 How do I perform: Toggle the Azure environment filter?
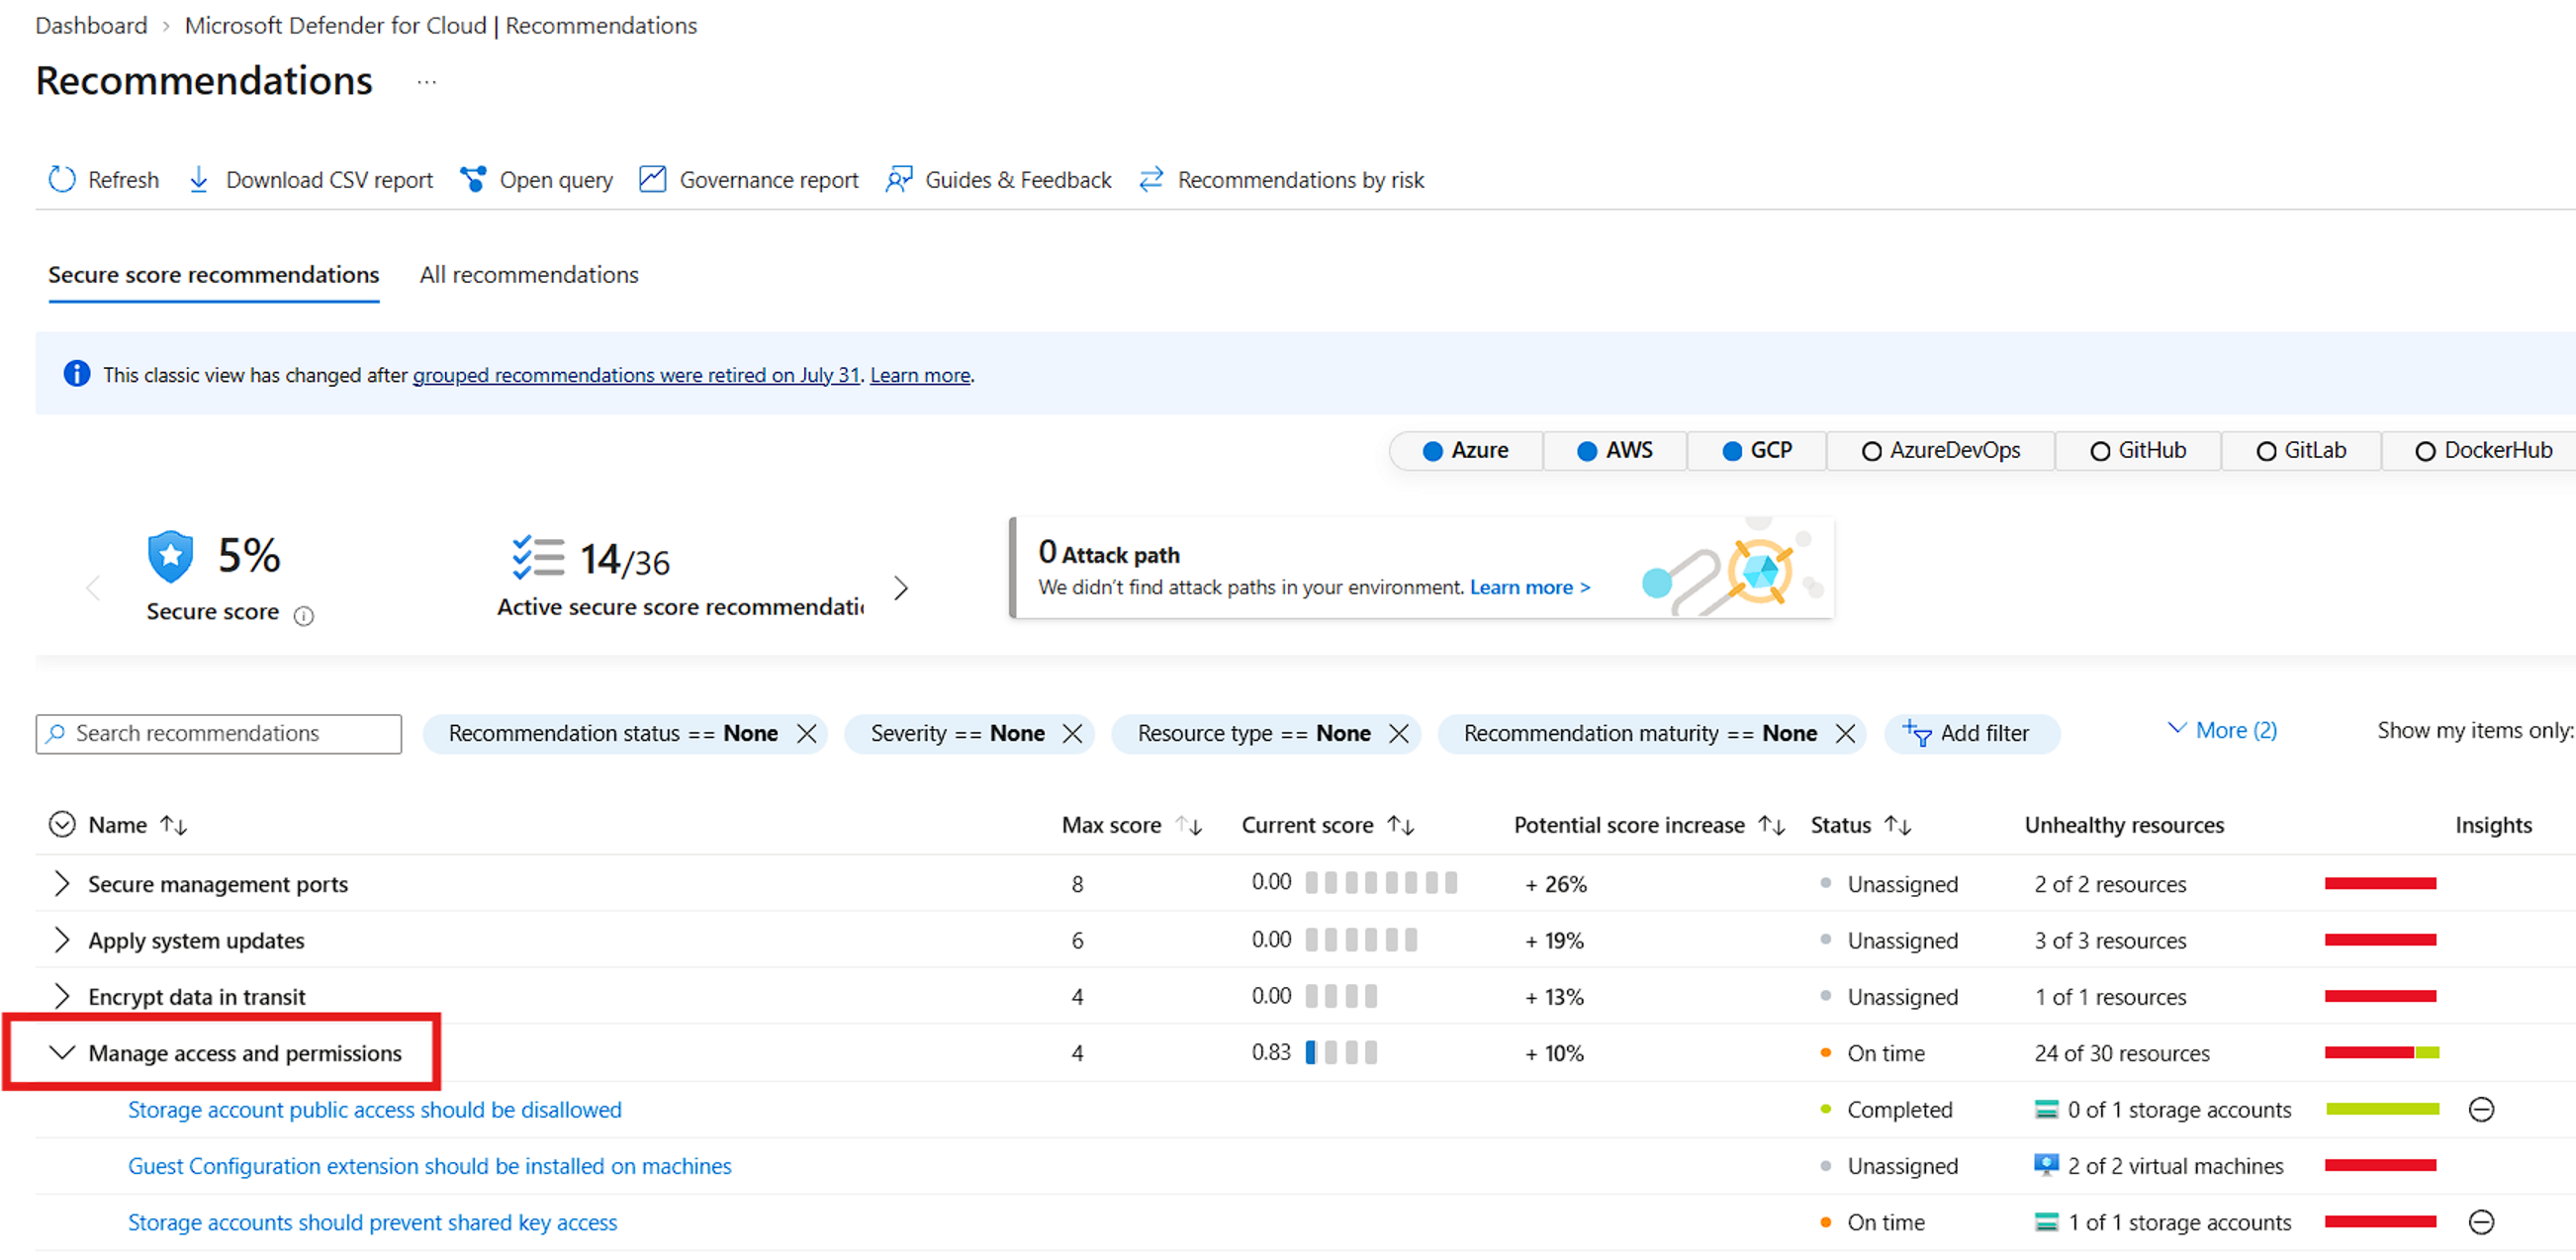click(1465, 450)
